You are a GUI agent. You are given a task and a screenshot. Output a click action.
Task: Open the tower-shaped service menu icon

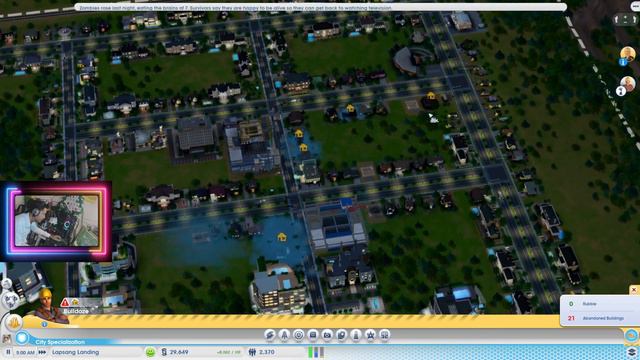[x=356, y=335]
